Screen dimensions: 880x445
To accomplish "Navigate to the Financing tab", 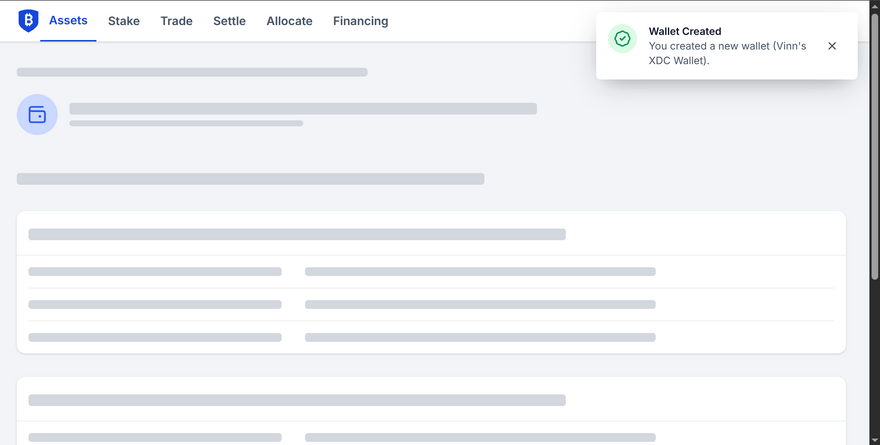I will [360, 21].
